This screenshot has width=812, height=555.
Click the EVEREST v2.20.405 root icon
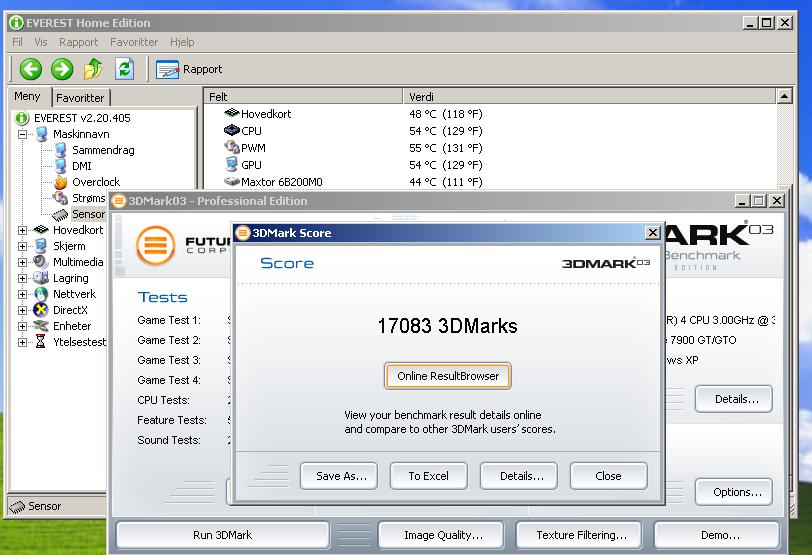point(22,118)
